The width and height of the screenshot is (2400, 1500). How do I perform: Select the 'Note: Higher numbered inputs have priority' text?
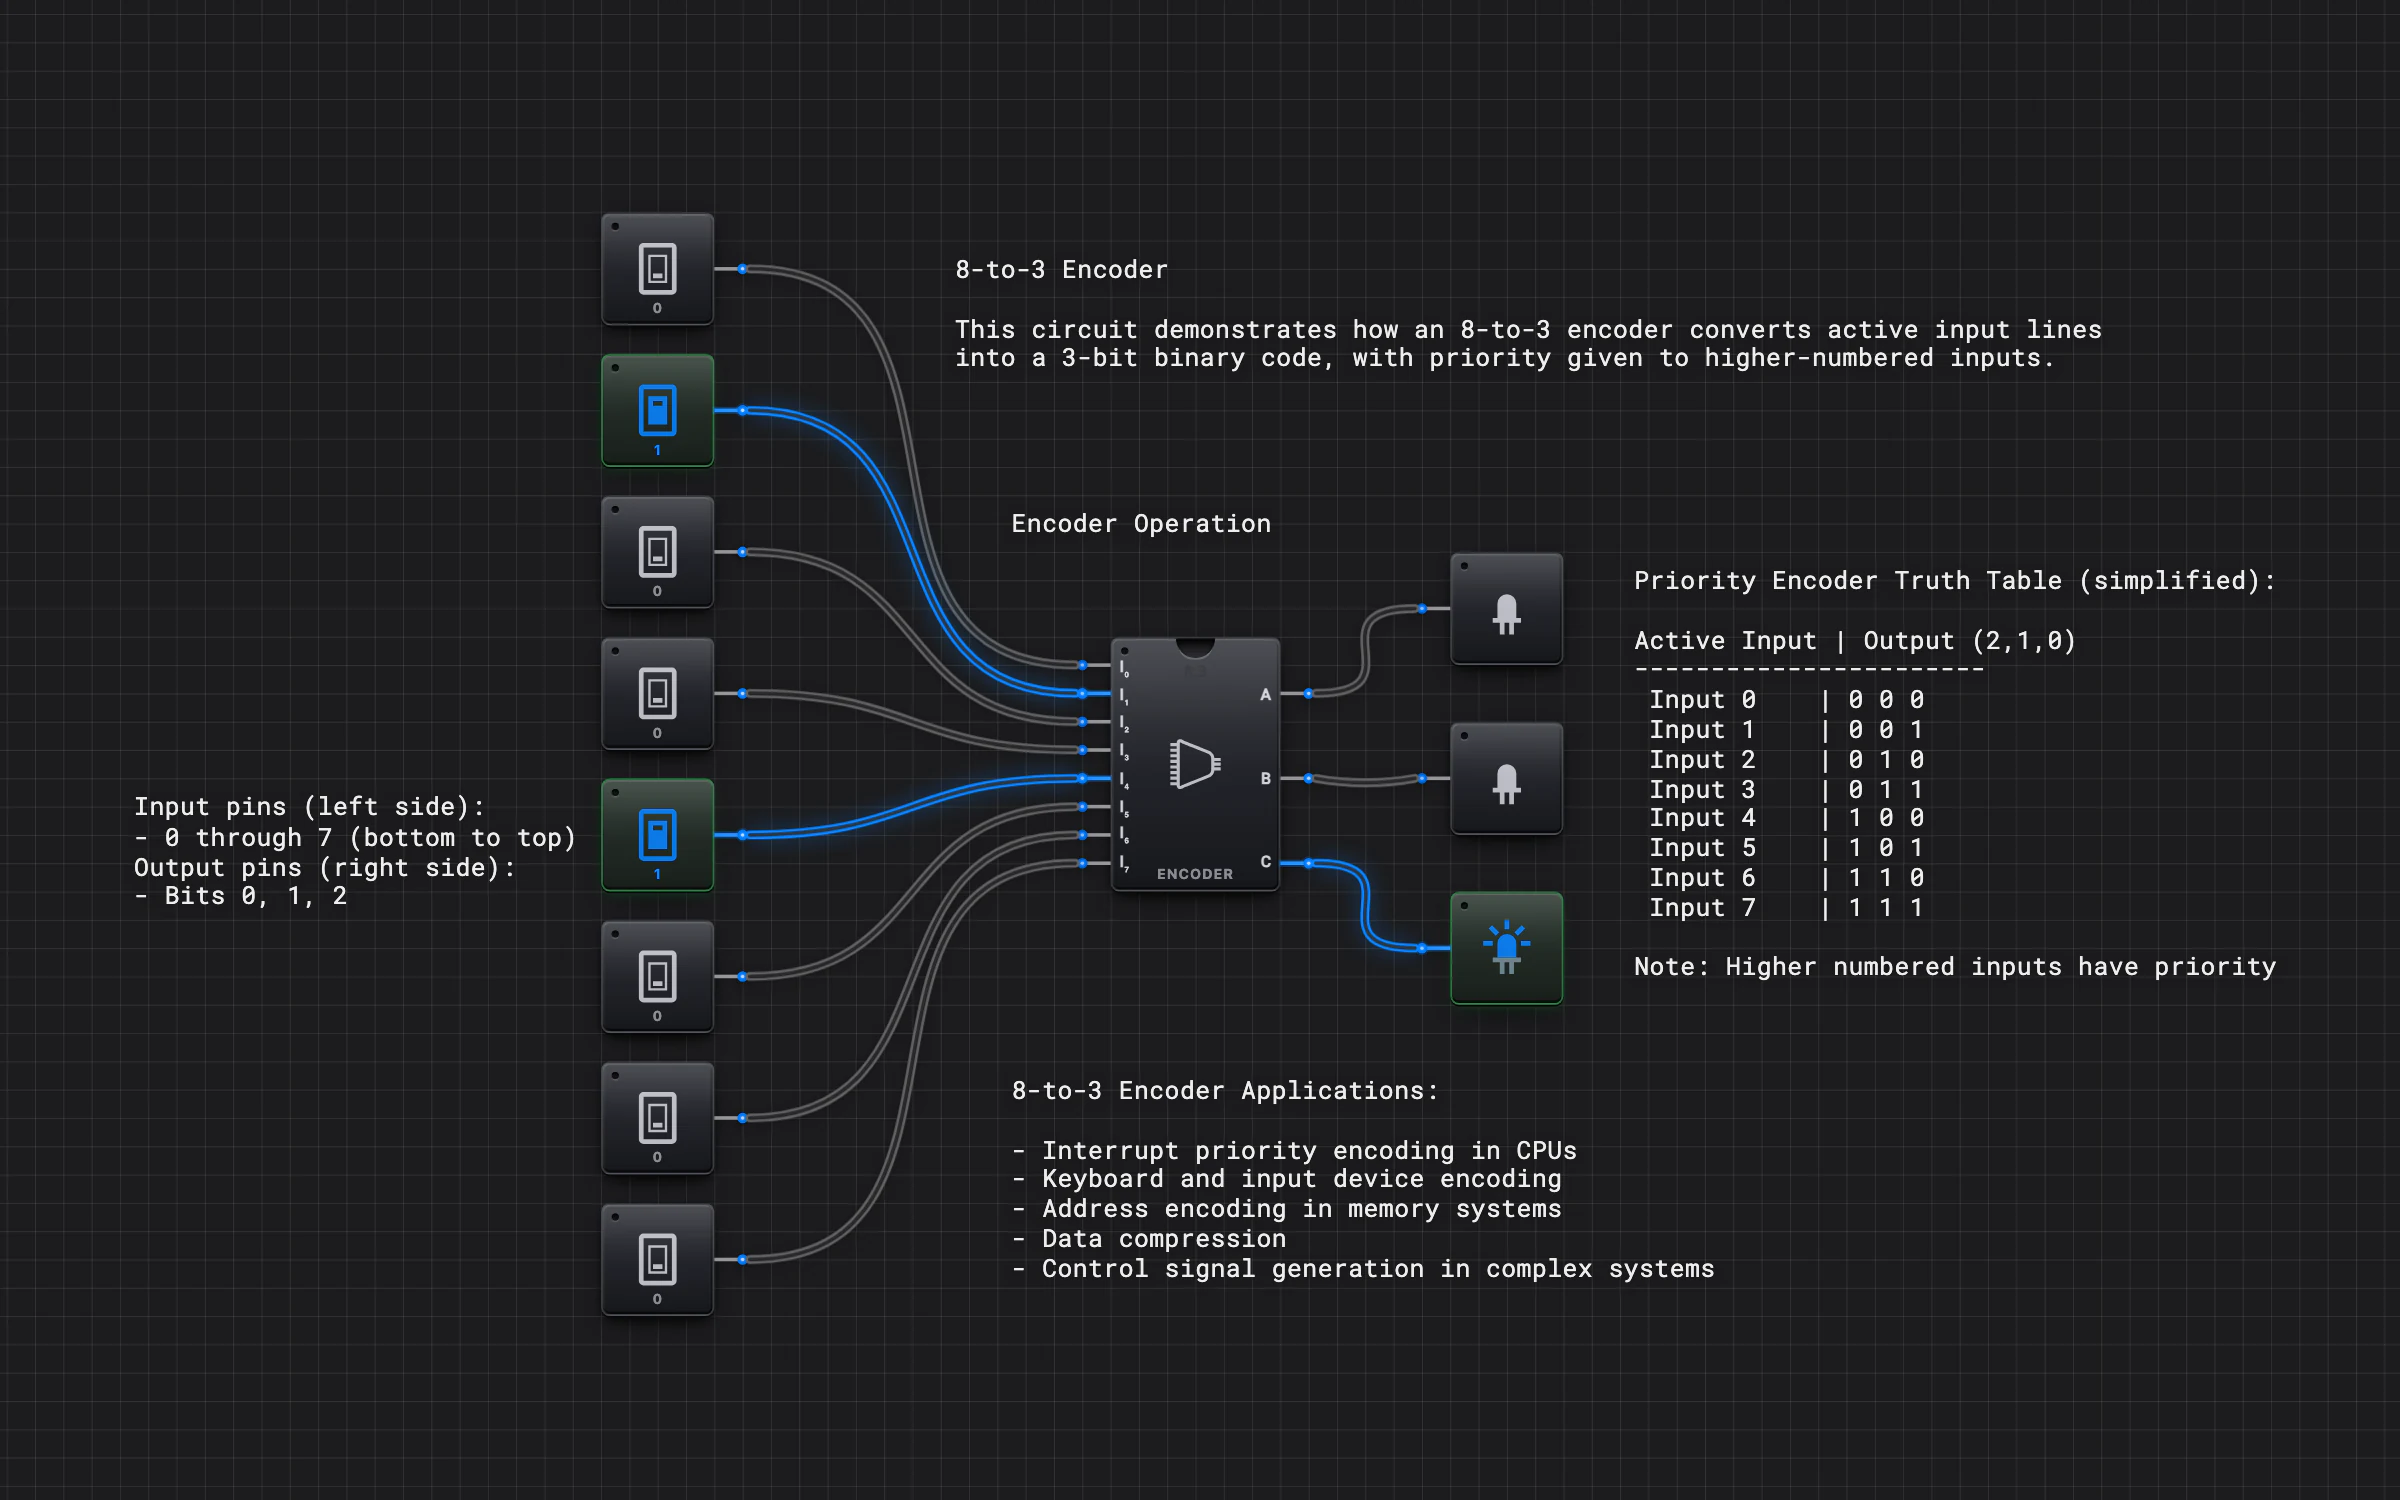pos(1954,967)
